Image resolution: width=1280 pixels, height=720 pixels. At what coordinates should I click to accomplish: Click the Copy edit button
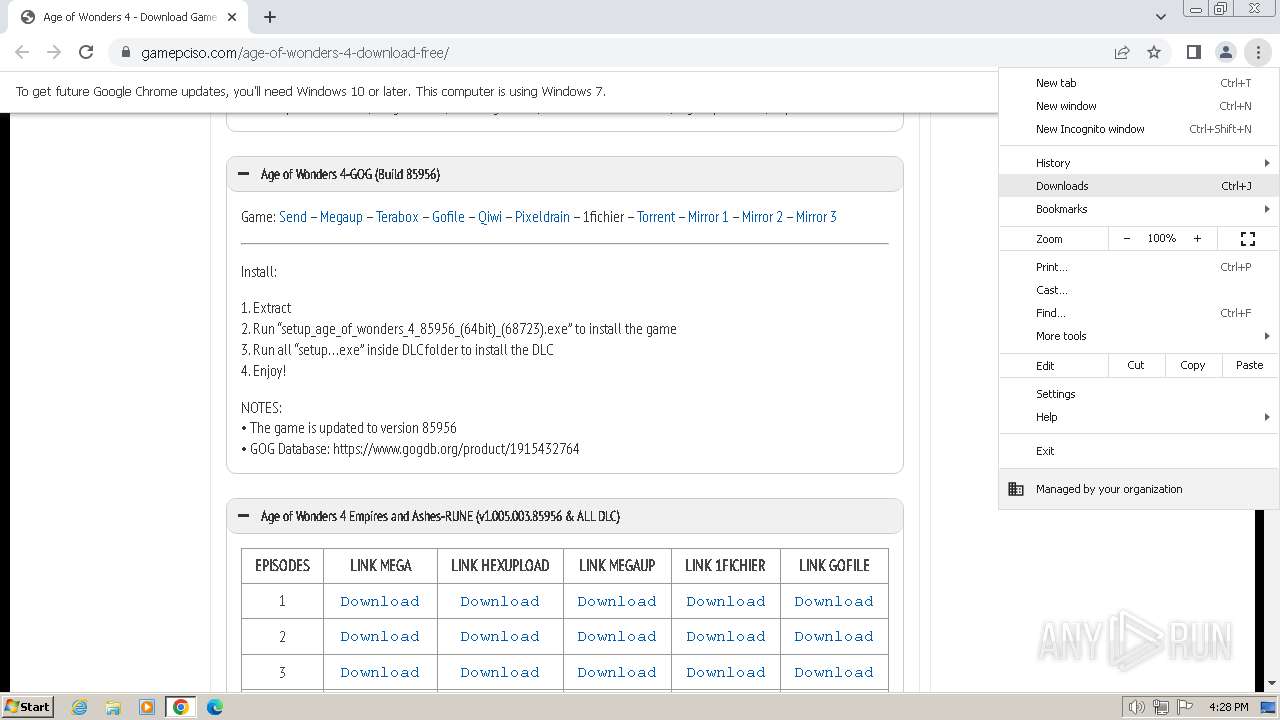(1193, 365)
